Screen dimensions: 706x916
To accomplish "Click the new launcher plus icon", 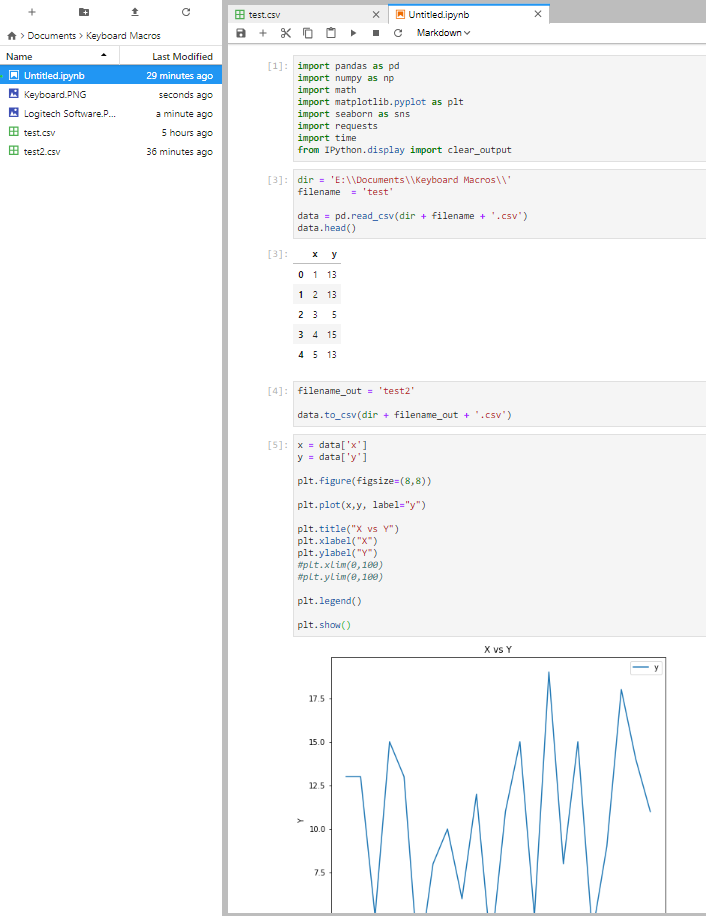I will [x=32, y=12].
